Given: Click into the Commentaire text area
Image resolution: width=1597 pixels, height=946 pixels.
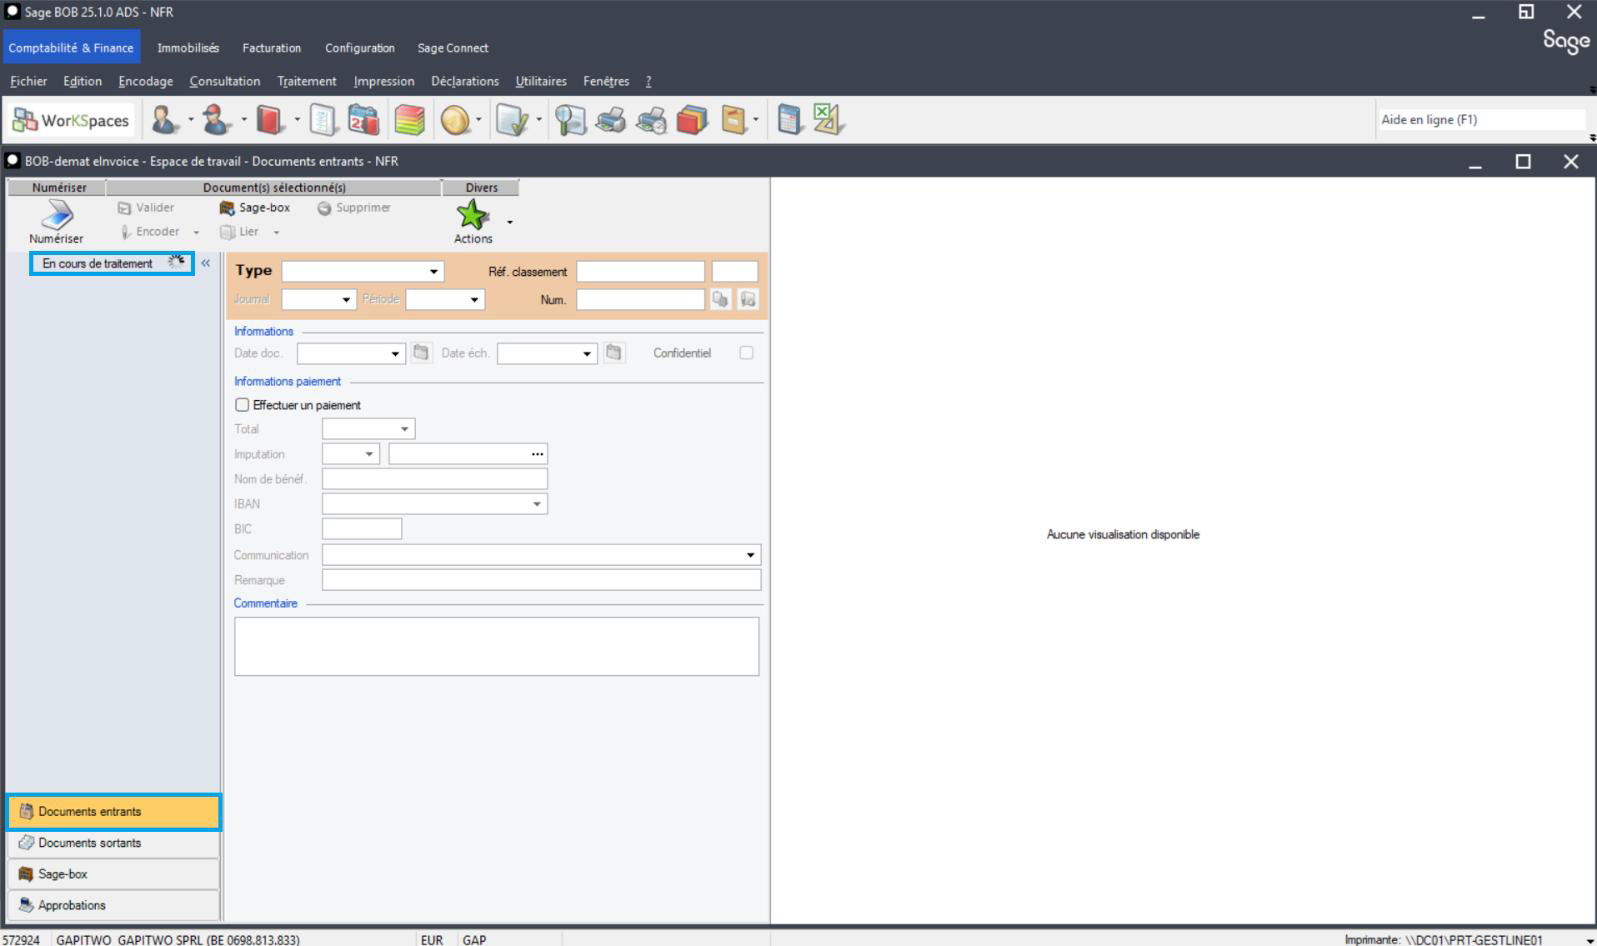Looking at the screenshot, I should 496,646.
